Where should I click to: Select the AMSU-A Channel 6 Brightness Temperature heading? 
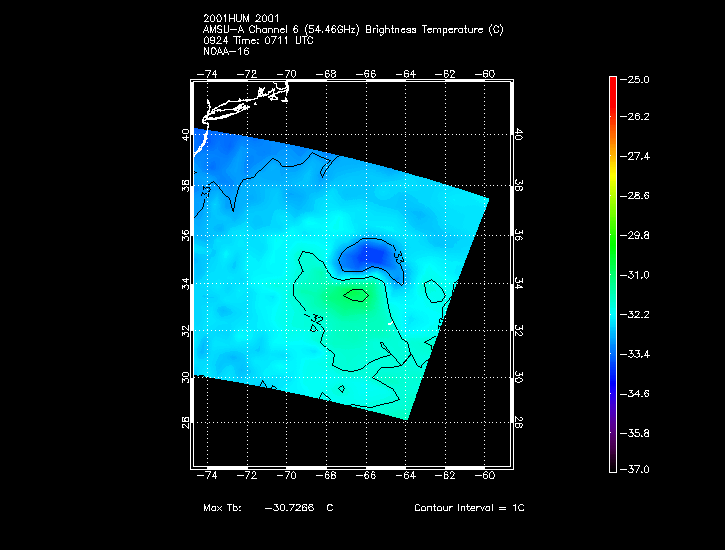tap(353, 30)
